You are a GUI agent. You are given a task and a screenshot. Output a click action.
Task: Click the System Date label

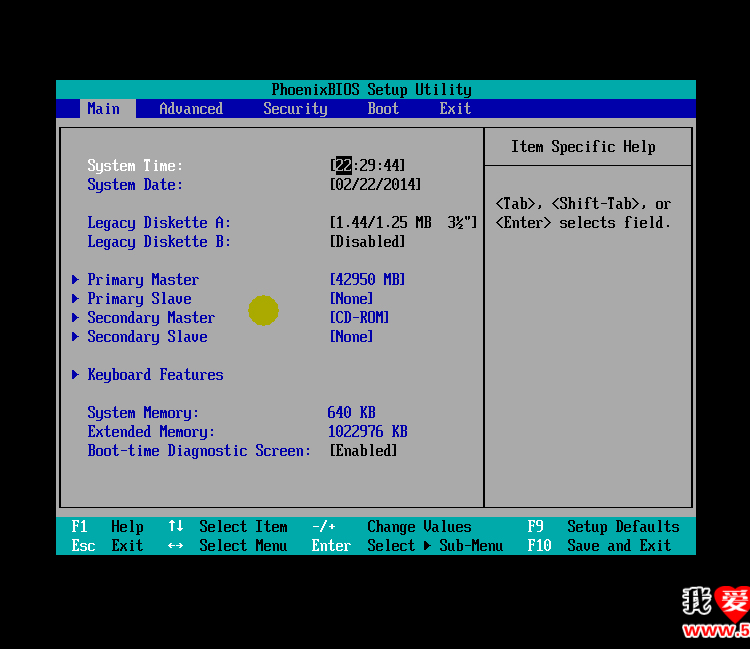135,185
